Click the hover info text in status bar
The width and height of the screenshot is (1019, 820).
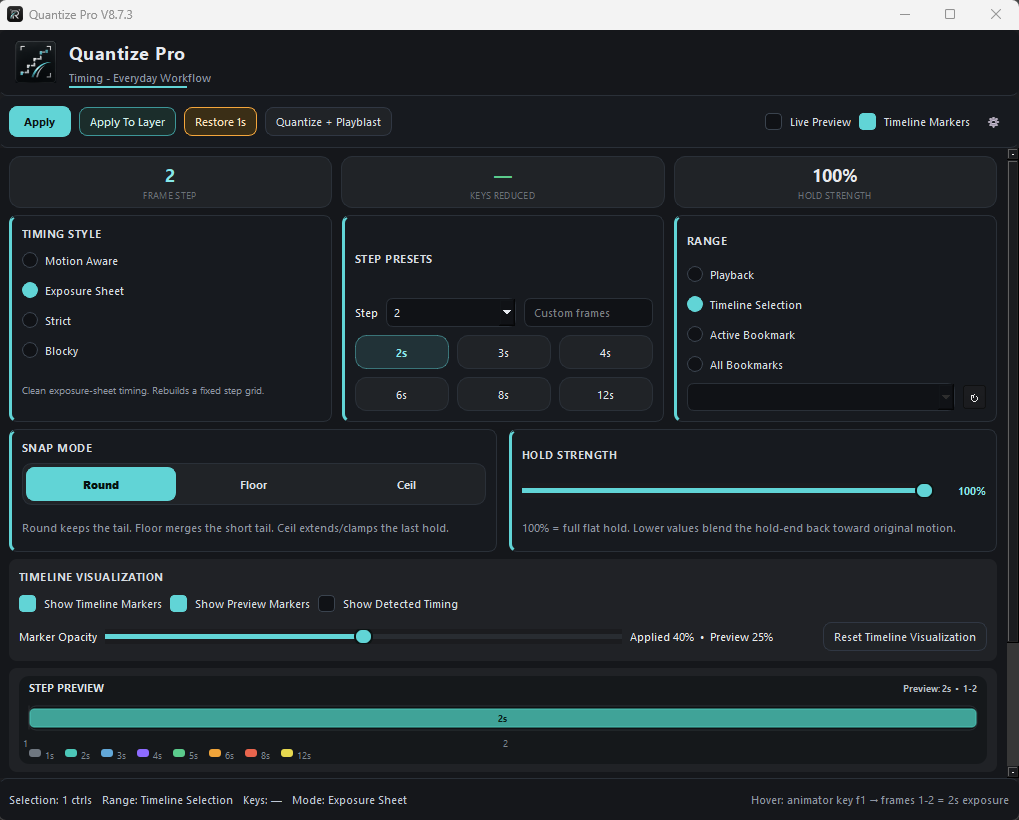pyautogui.click(x=880, y=800)
